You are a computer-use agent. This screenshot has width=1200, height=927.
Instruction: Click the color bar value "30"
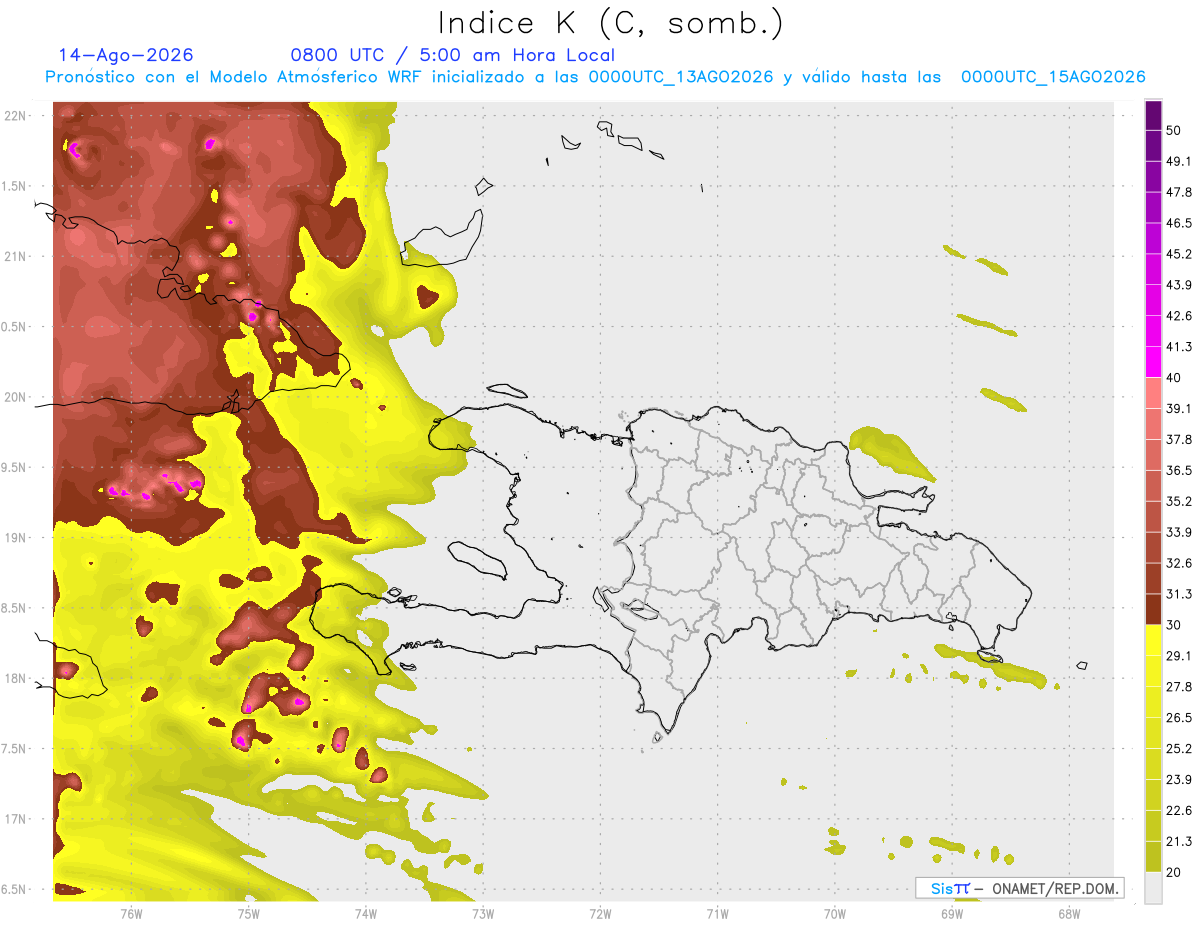[1174, 626]
